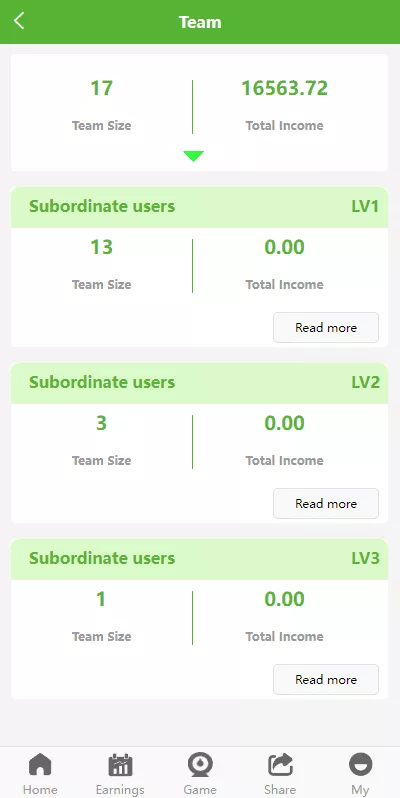Open the Earnings chart icon

coord(120,765)
